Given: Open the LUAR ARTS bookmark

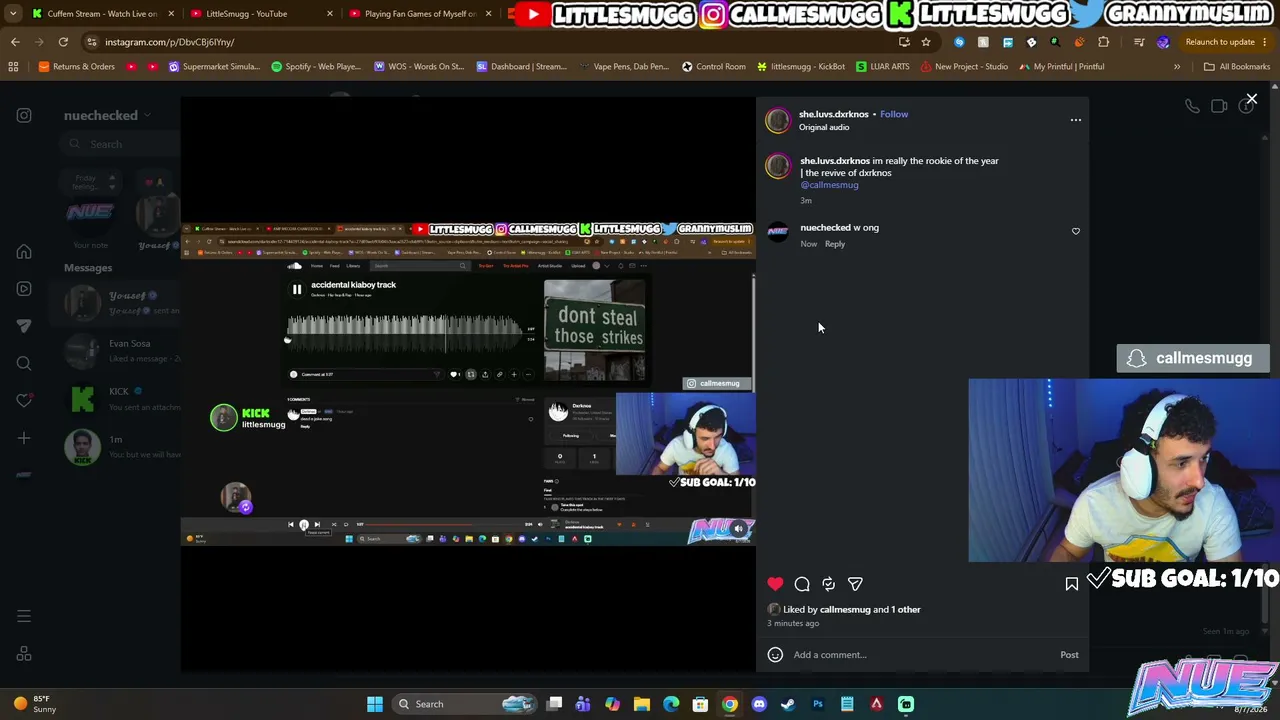Looking at the screenshot, I should [882, 67].
